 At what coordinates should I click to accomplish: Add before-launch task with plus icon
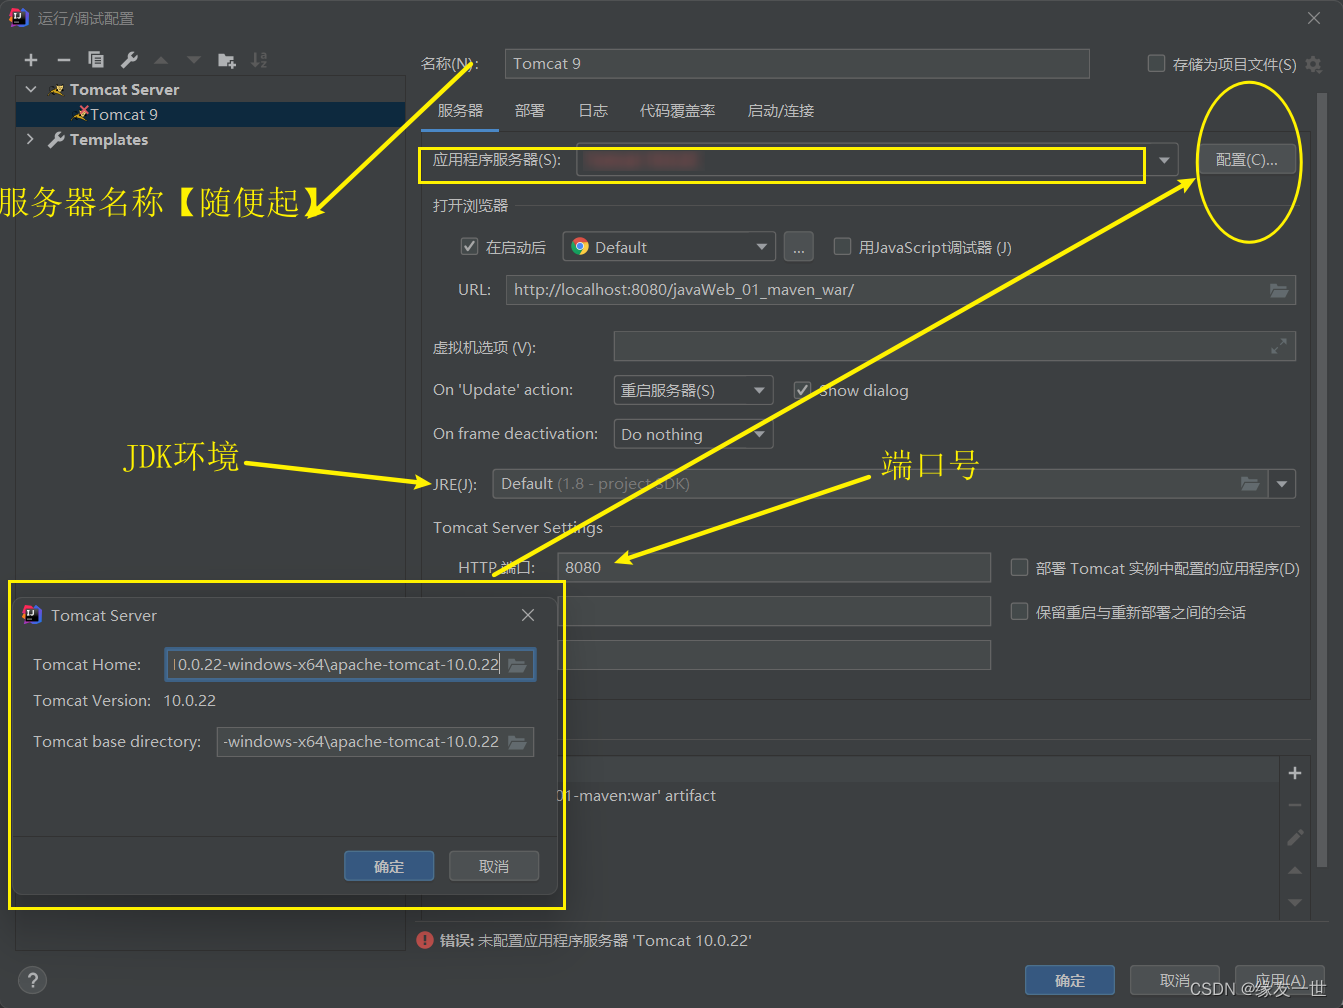coord(1295,773)
